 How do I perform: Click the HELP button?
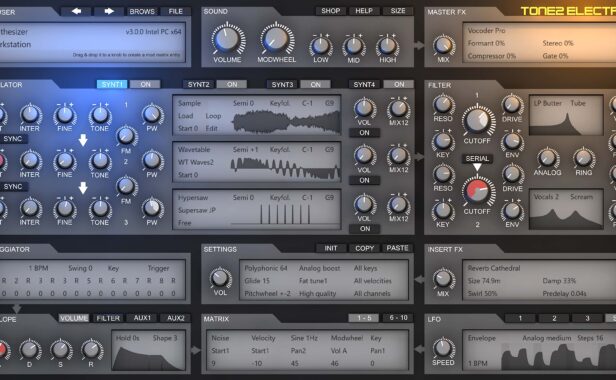point(364,11)
